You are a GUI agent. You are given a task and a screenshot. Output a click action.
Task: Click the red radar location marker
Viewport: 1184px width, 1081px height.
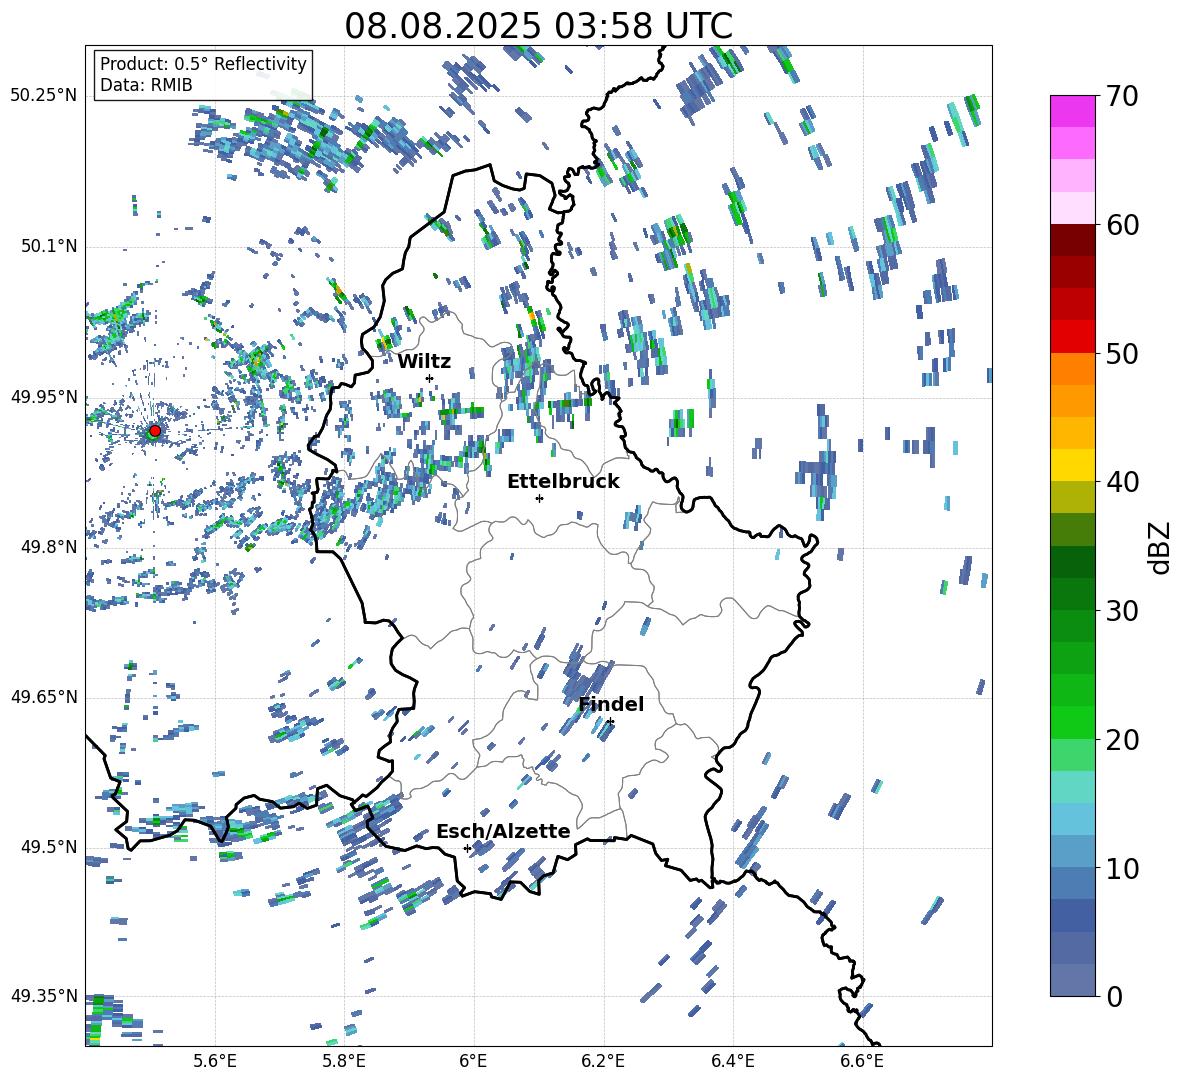tap(155, 431)
